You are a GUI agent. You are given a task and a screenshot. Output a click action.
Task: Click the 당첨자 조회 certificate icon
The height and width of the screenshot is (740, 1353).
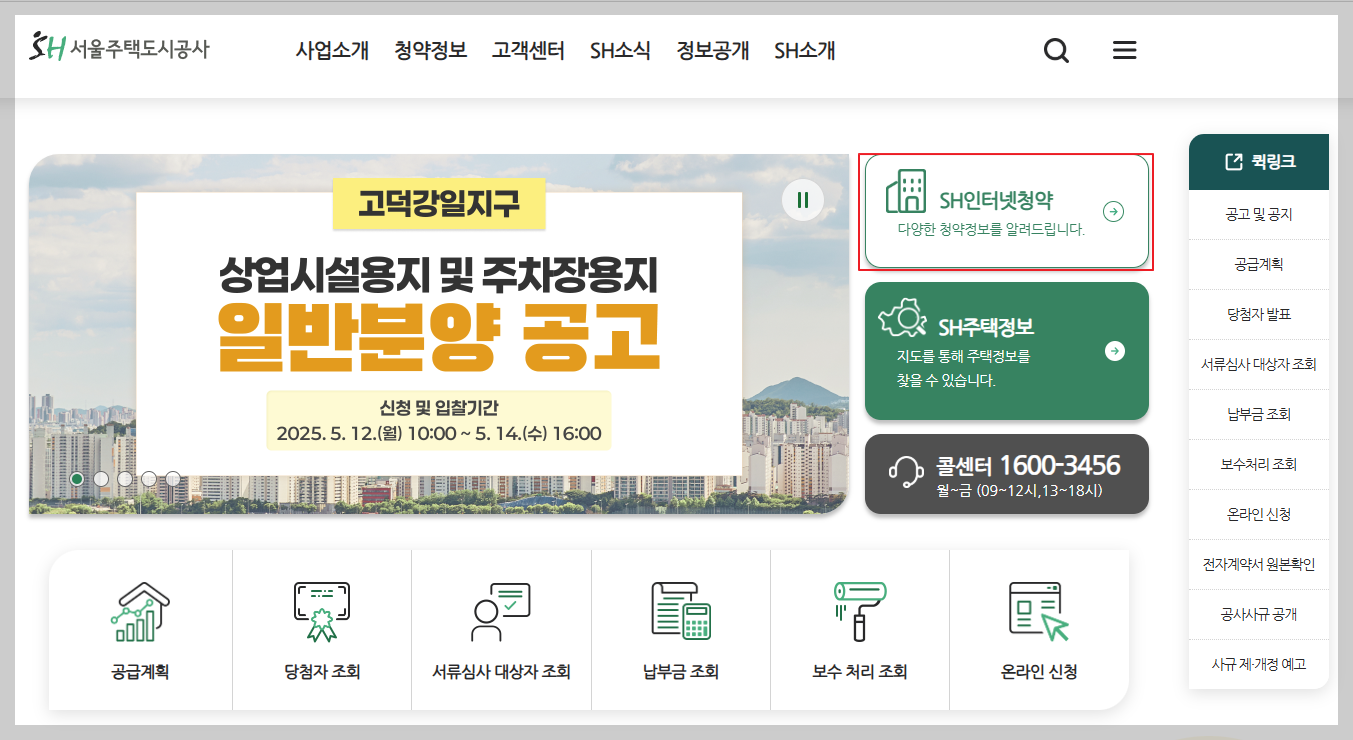click(x=321, y=612)
